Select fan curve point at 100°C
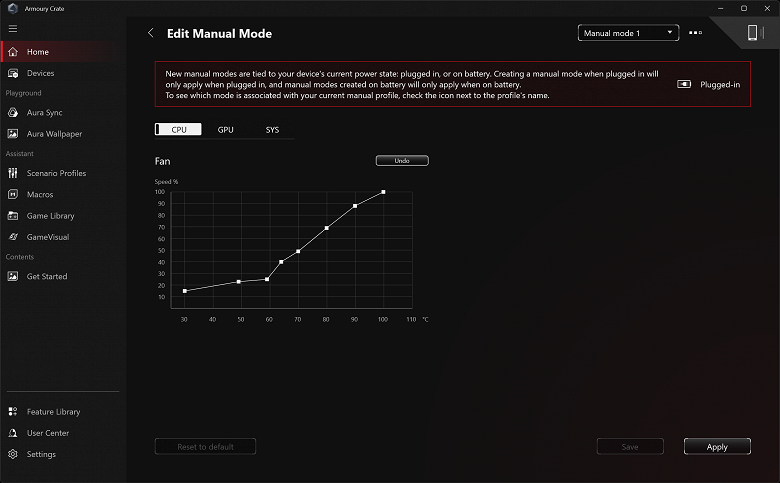 click(x=383, y=192)
